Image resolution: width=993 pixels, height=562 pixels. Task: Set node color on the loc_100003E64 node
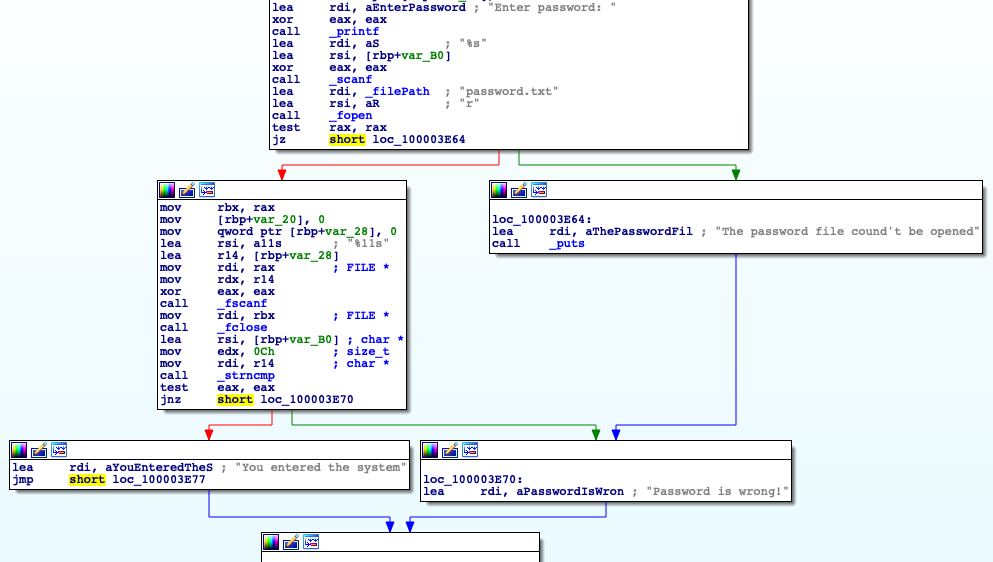point(499,190)
